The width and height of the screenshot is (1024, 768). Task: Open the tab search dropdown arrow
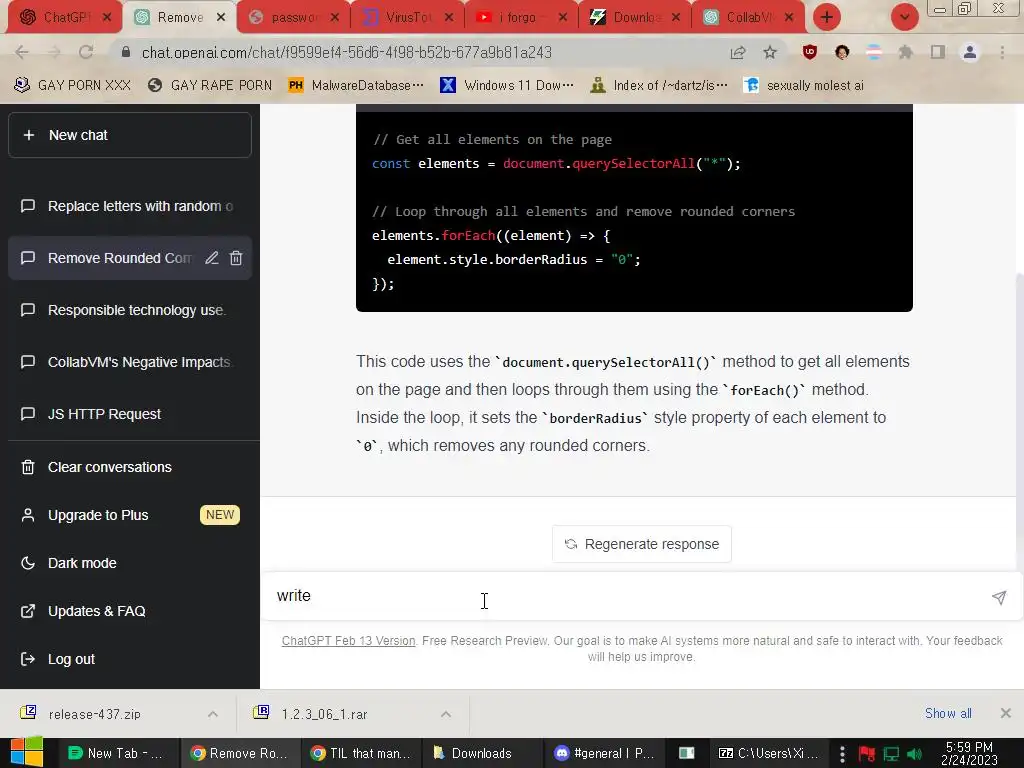904,18
